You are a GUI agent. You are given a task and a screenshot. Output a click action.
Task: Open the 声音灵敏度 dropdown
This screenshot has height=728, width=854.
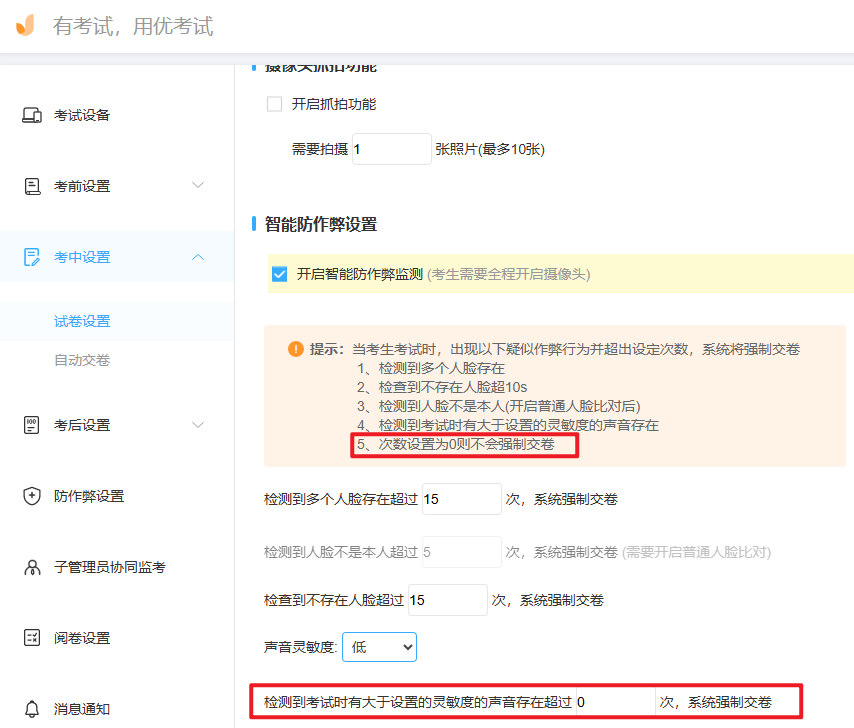[379, 647]
